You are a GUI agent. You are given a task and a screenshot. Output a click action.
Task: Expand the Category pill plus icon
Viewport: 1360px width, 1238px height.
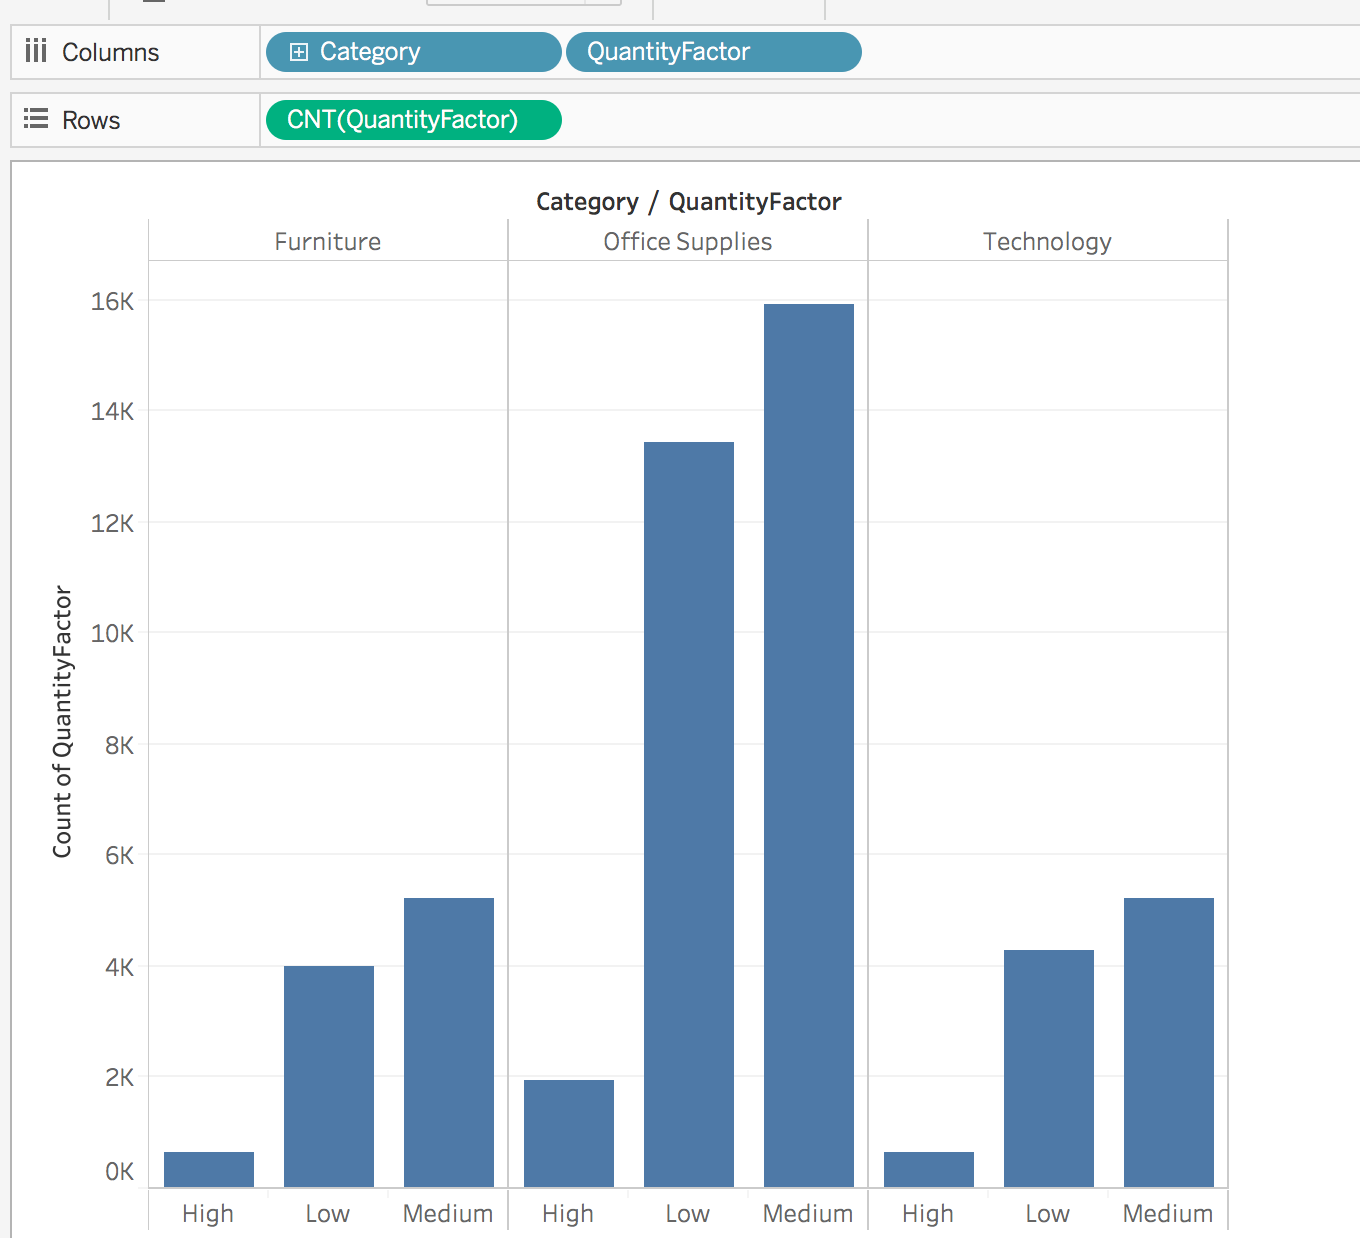[298, 52]
